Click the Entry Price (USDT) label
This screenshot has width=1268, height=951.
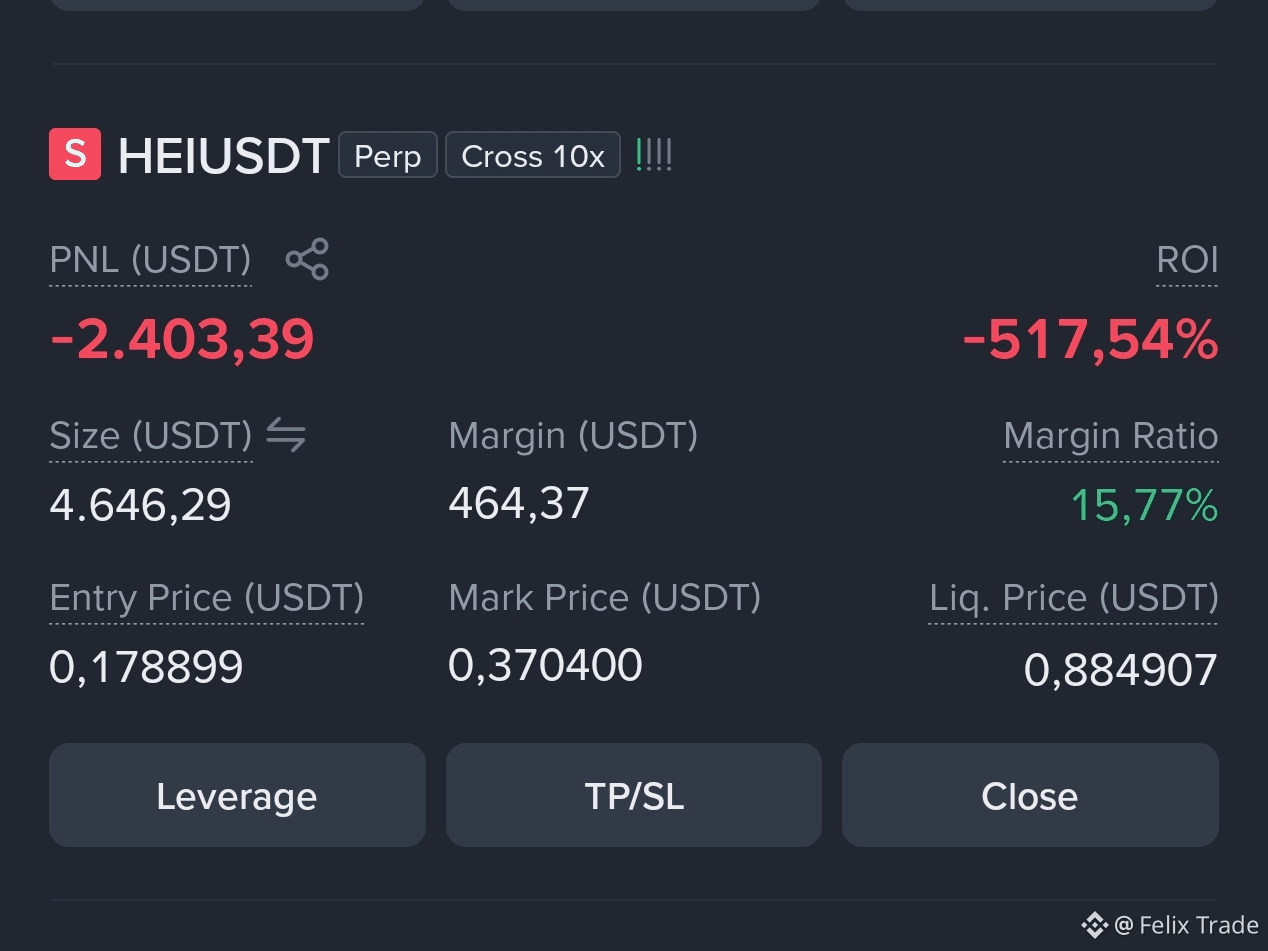(206, 598)
